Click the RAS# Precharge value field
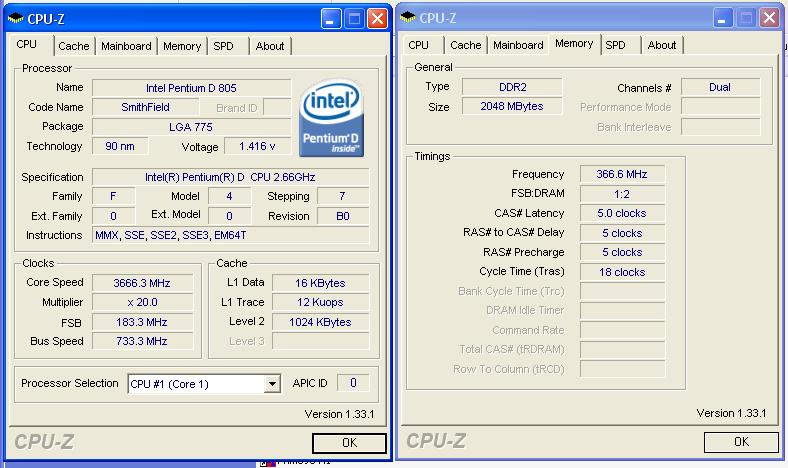 622,252
